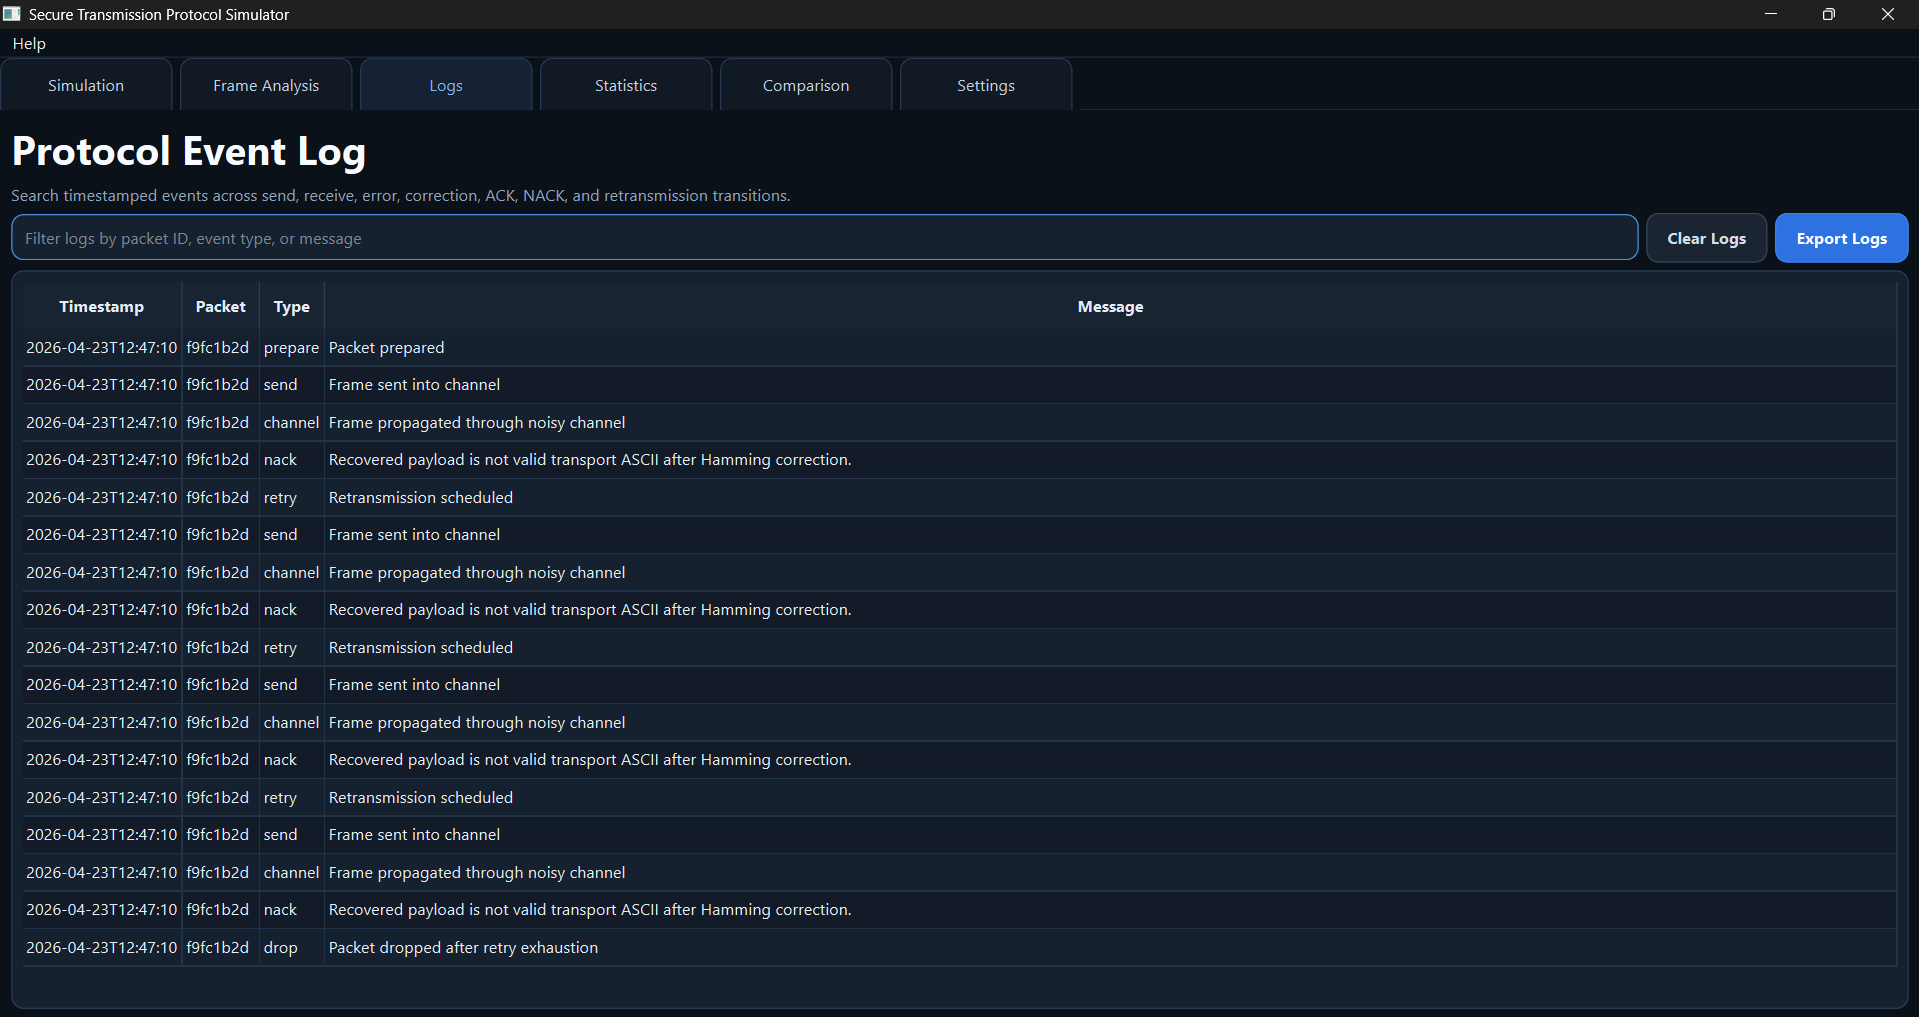The height and width of the screenshot is (1017, 1919).
Task: Export logs with the Export Logs button
Action: (x=1841, y=238)
